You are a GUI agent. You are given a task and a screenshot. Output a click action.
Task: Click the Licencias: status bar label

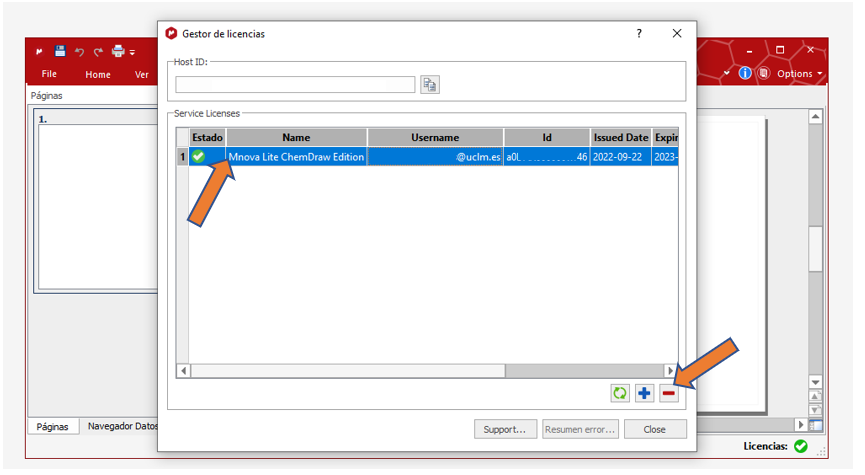point(765,446)
